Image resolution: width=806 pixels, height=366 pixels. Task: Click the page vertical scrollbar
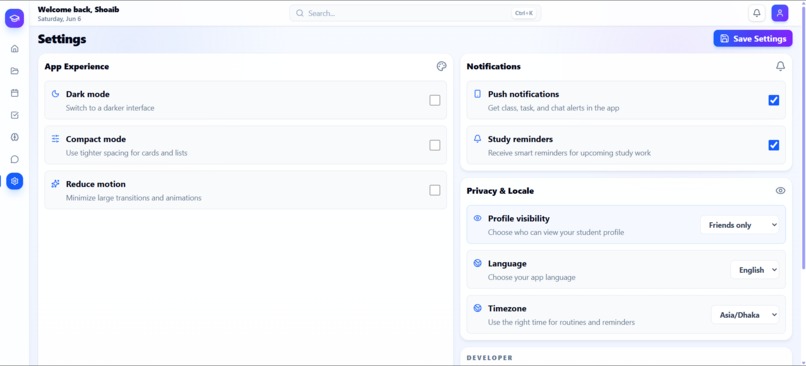tap(803, 139)
